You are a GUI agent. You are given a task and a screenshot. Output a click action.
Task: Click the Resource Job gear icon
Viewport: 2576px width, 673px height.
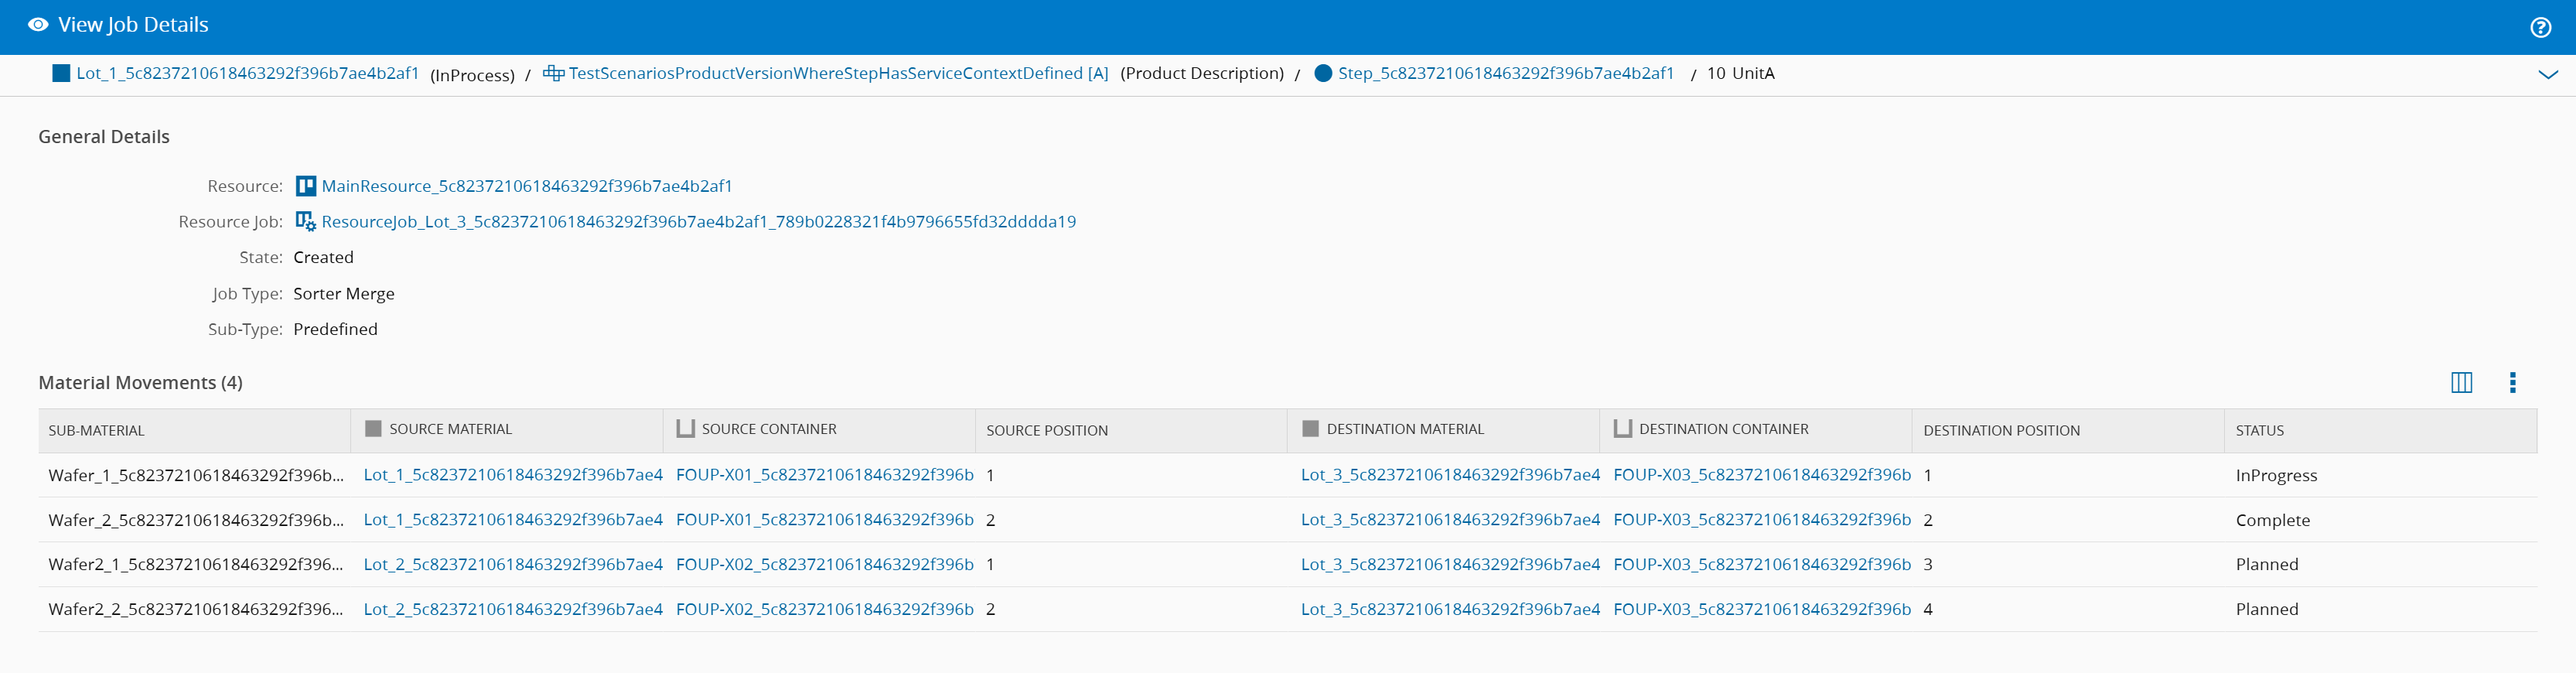pos(306,222)
